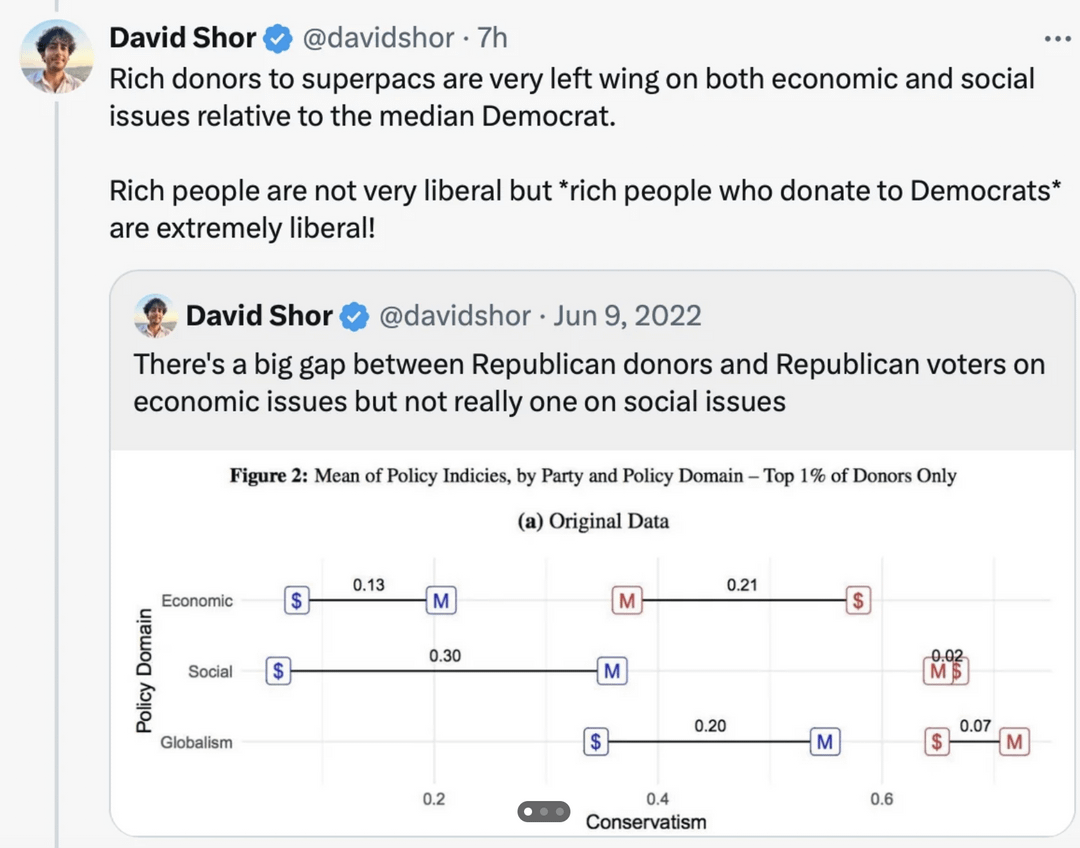Open the 7h timestamp link
Viewport: 1080px width, 848px height.
pos(492,38)
